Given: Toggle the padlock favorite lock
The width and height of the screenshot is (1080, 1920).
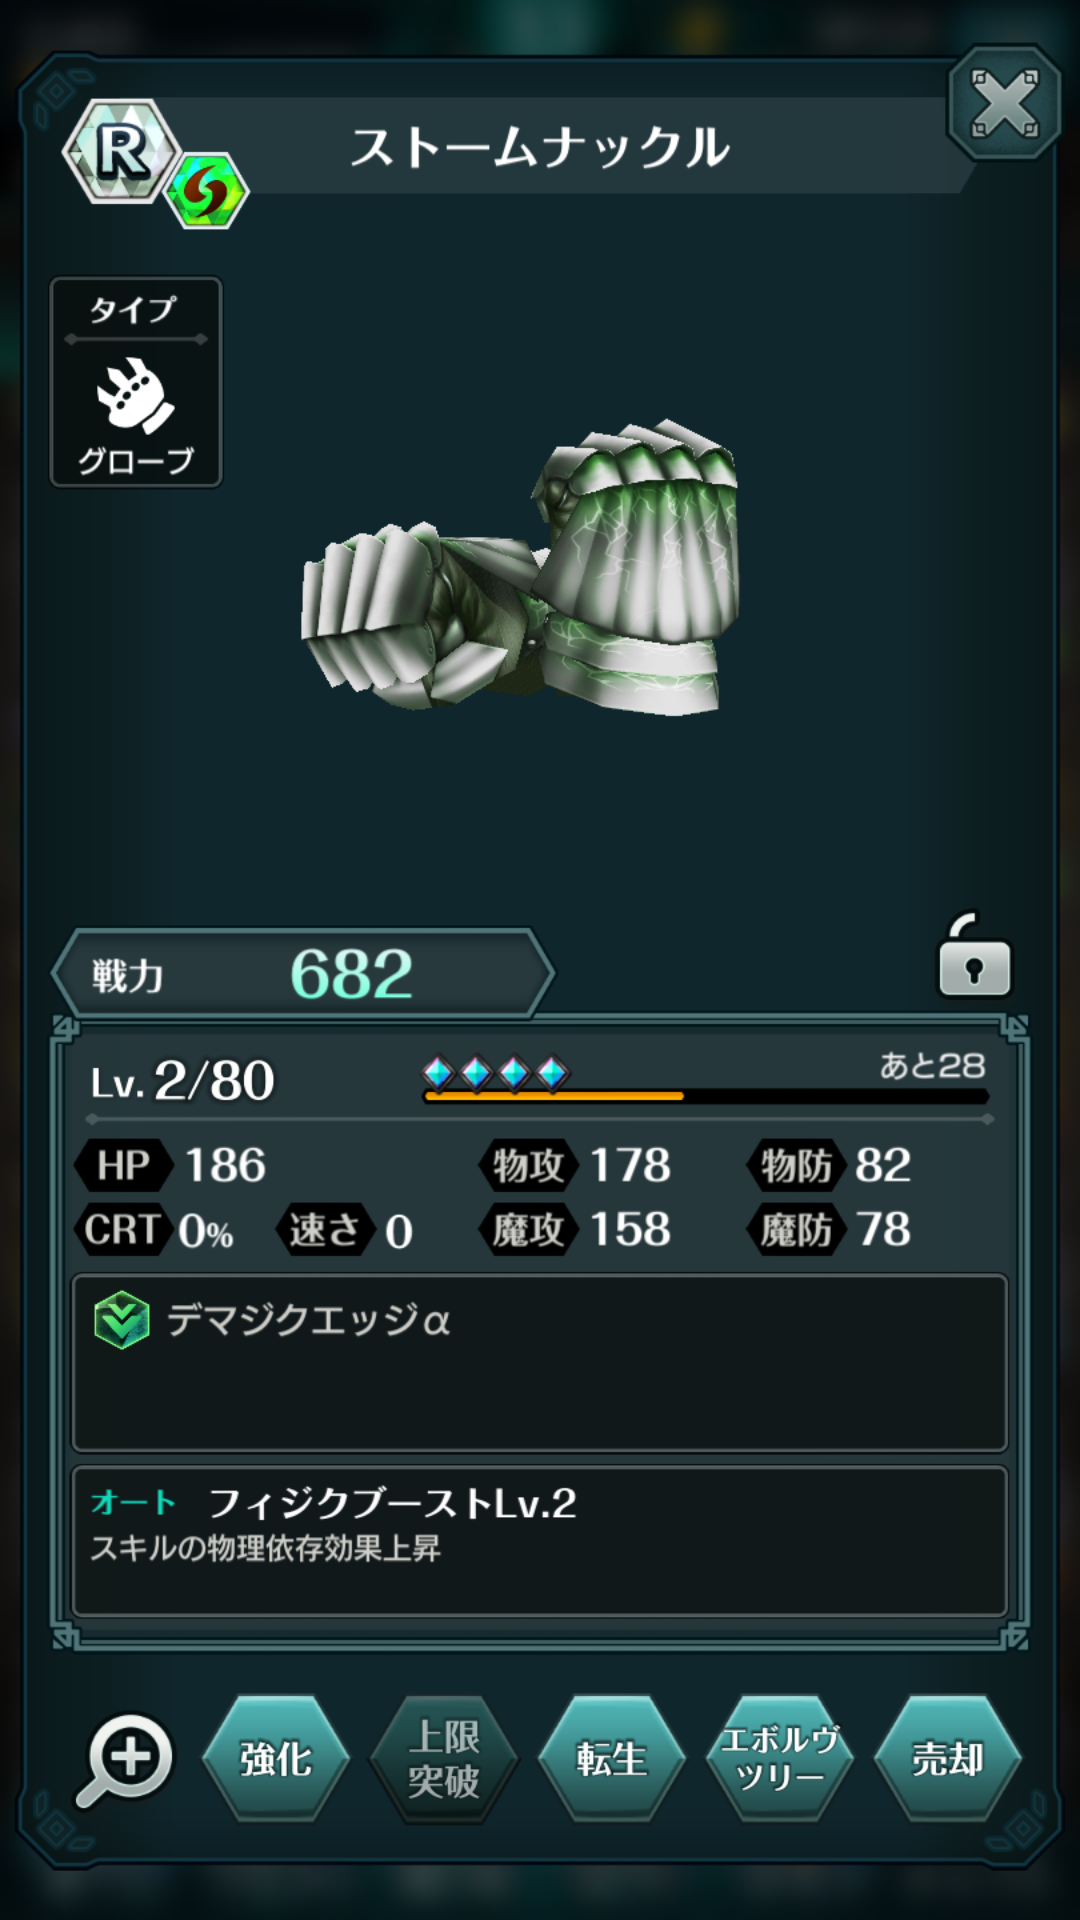Looking at the screenshot, I should click(974, 956).
